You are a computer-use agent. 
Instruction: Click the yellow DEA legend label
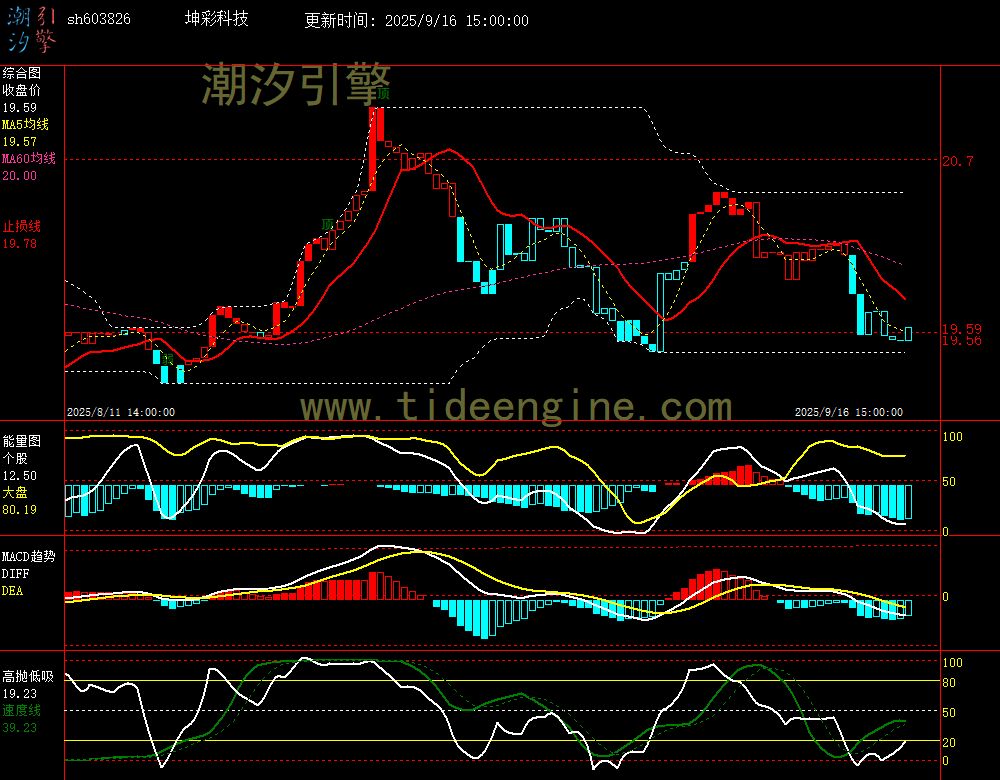coord(12,591)
